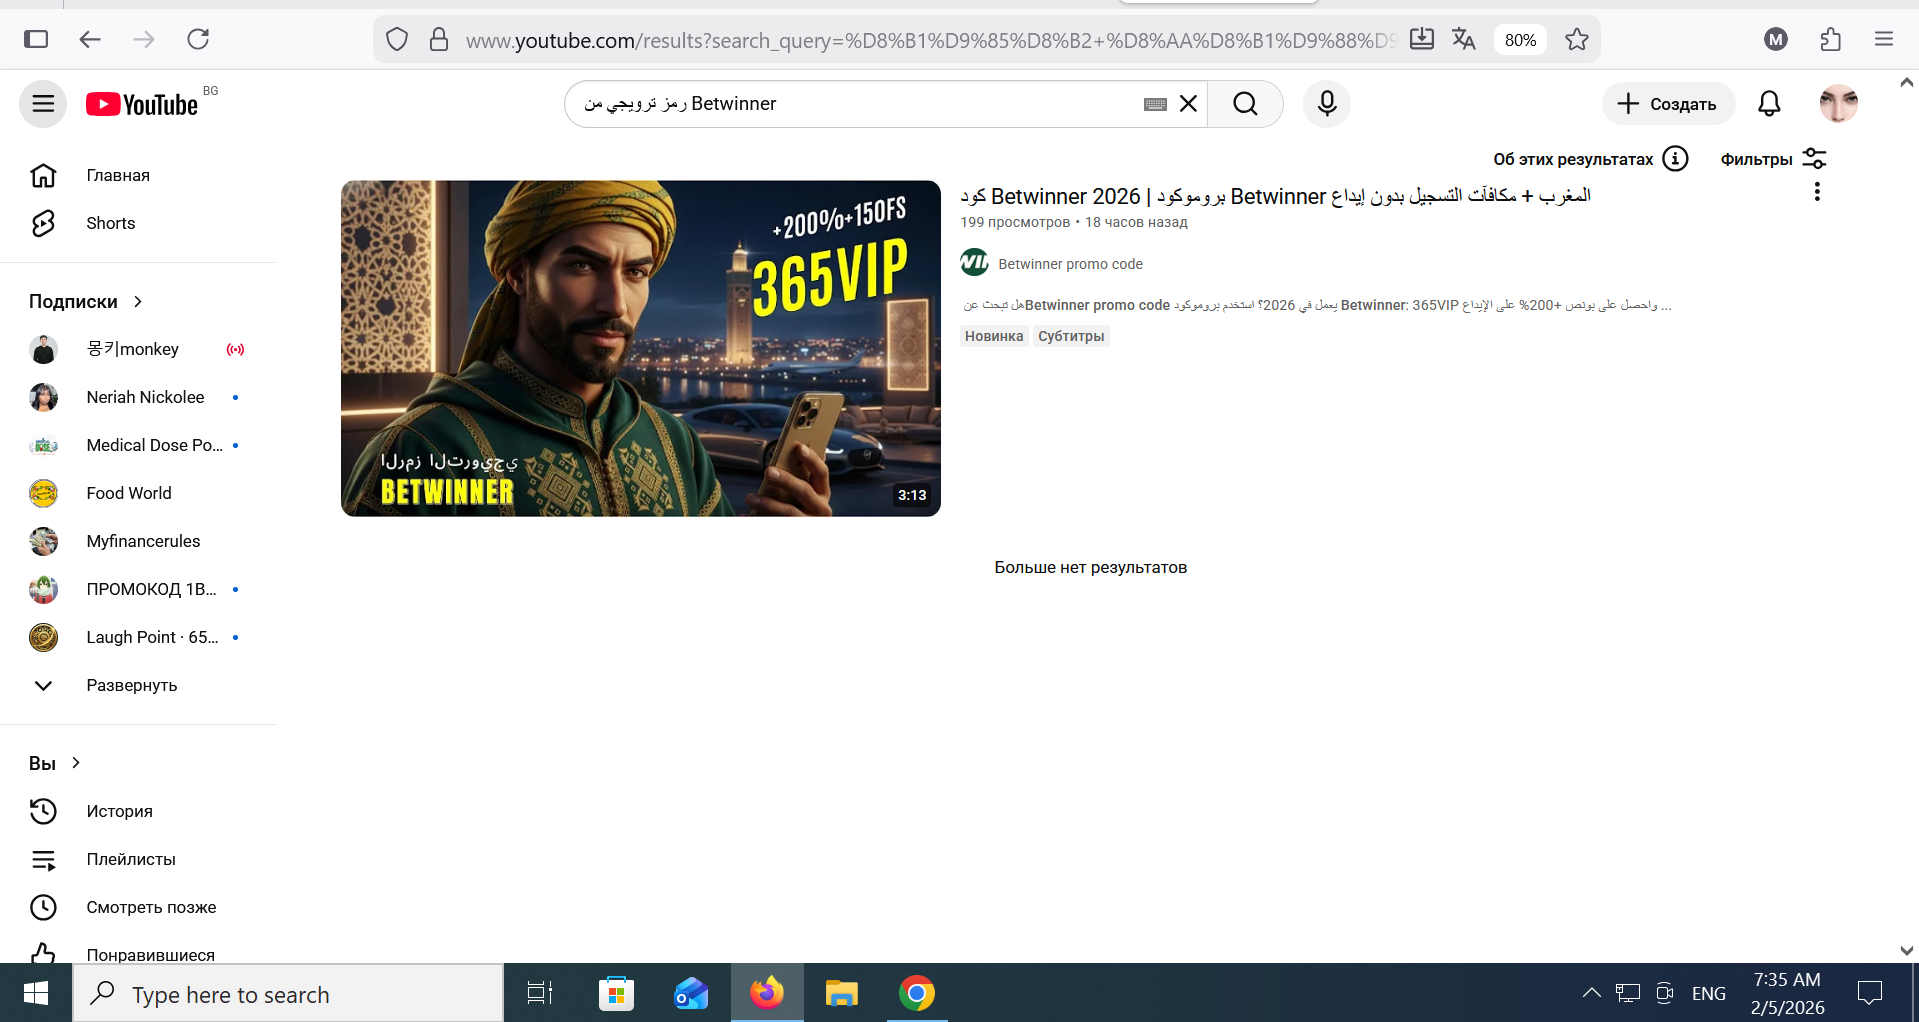
Task: Open the YouTube guide hamburger menu
Action: pyautogui.click(x=43, y=104)
